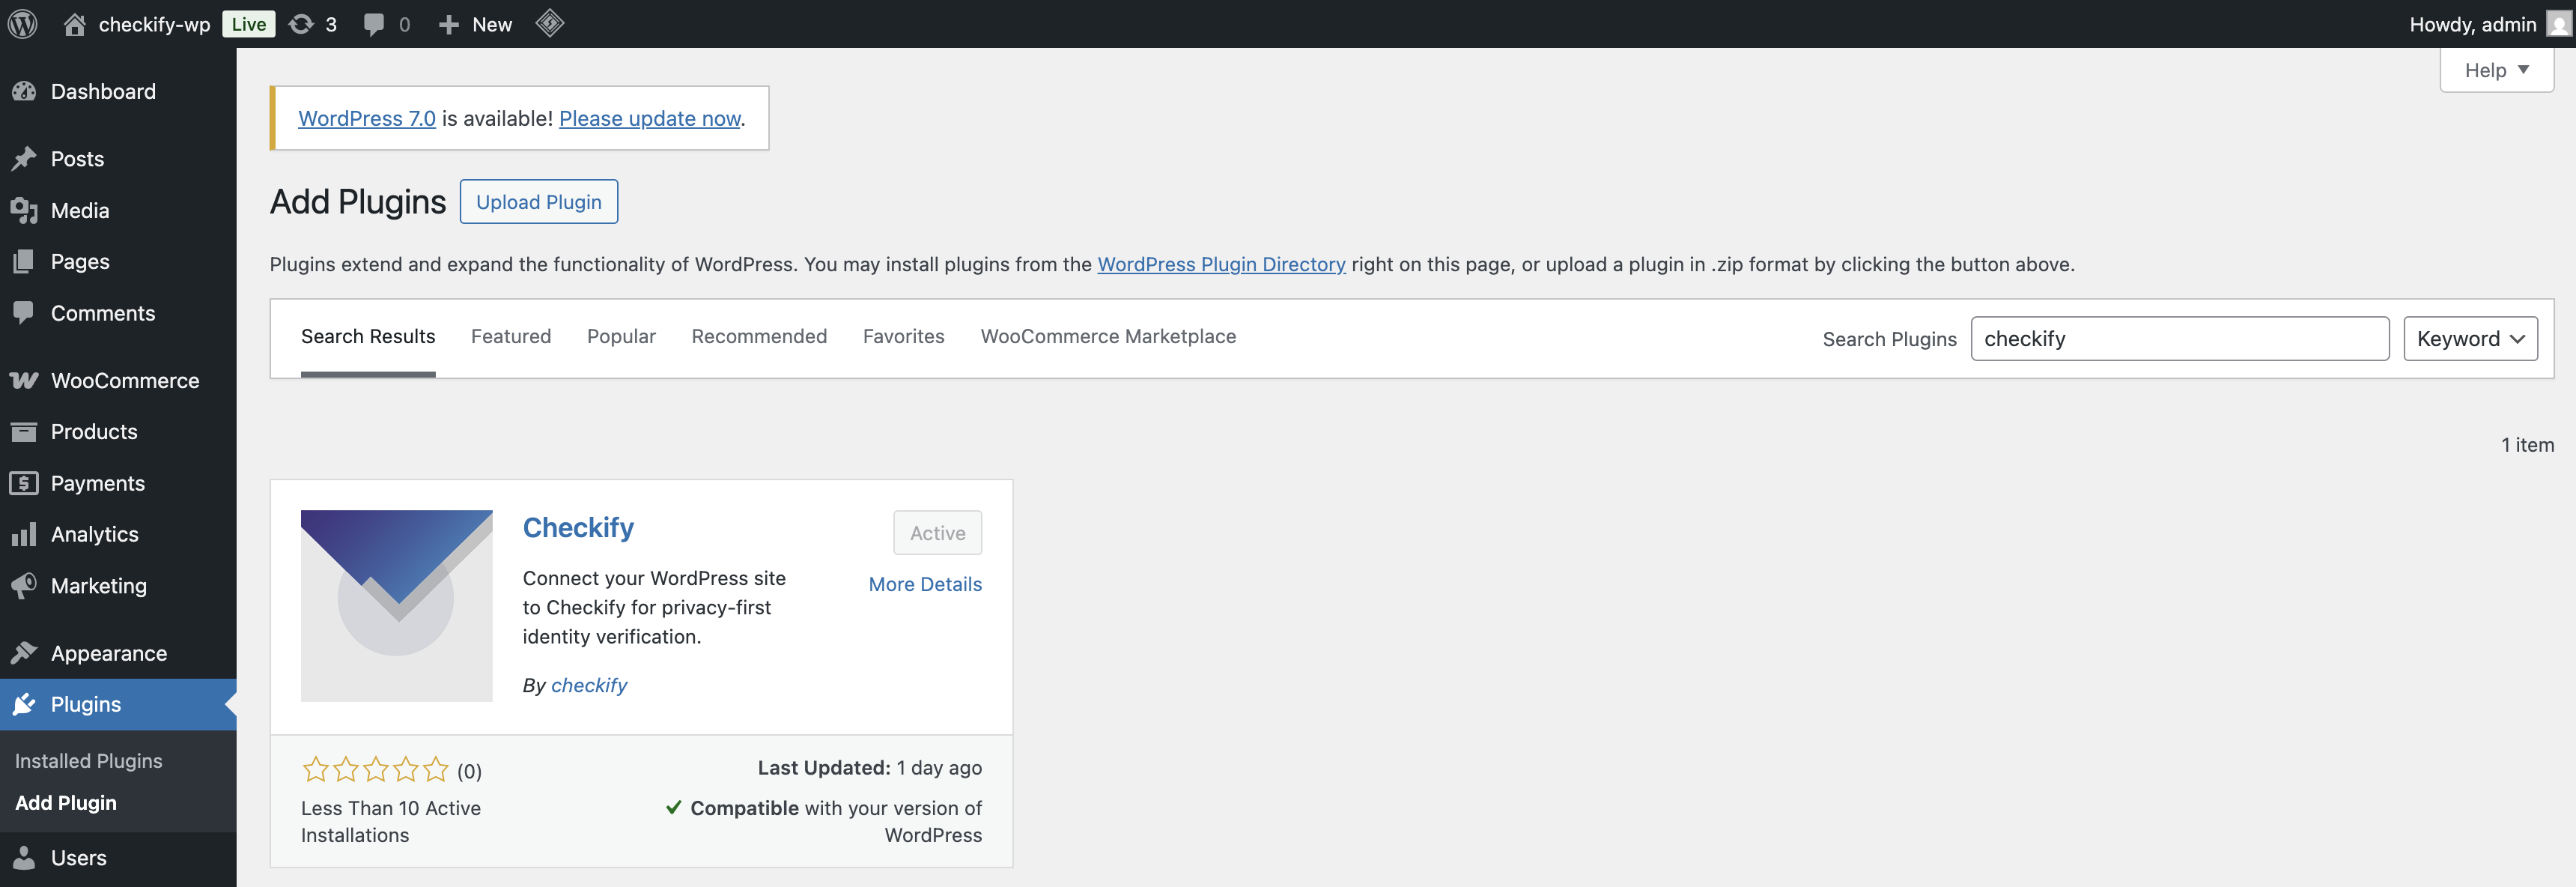
Task: Switch to the Popular tab
Action: pyautogui.click(x=621, y=337)
